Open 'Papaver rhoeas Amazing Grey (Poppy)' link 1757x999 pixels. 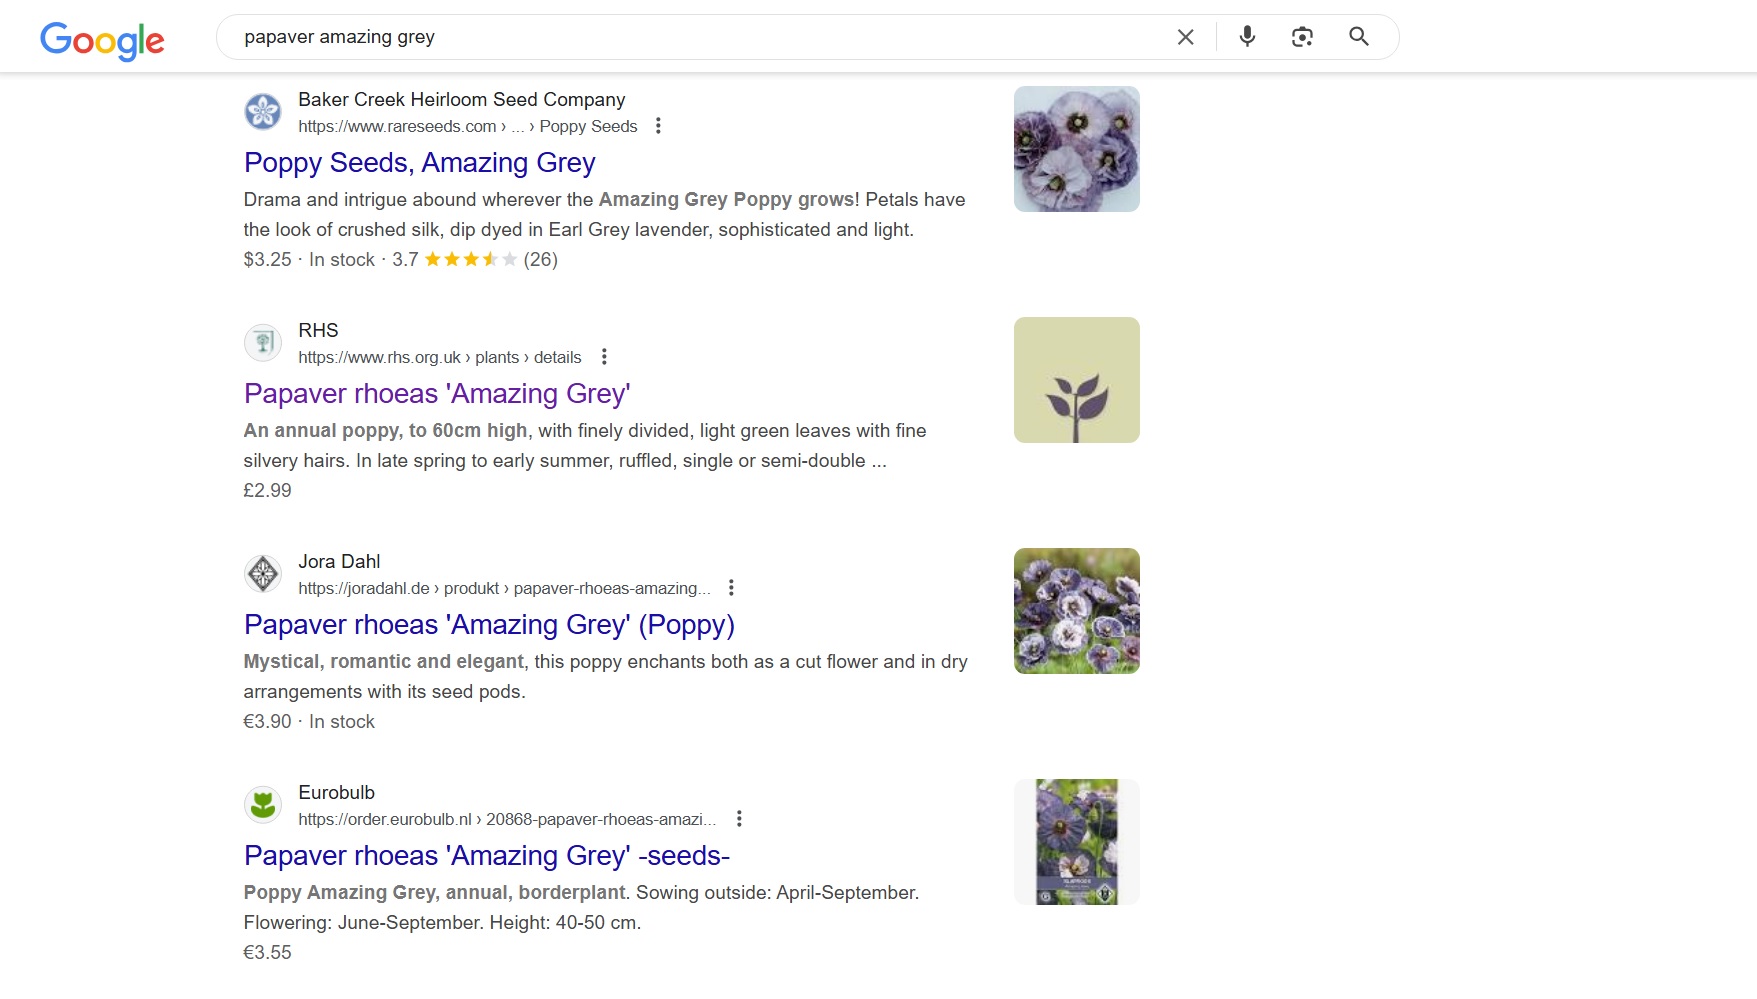click(489, 625)
